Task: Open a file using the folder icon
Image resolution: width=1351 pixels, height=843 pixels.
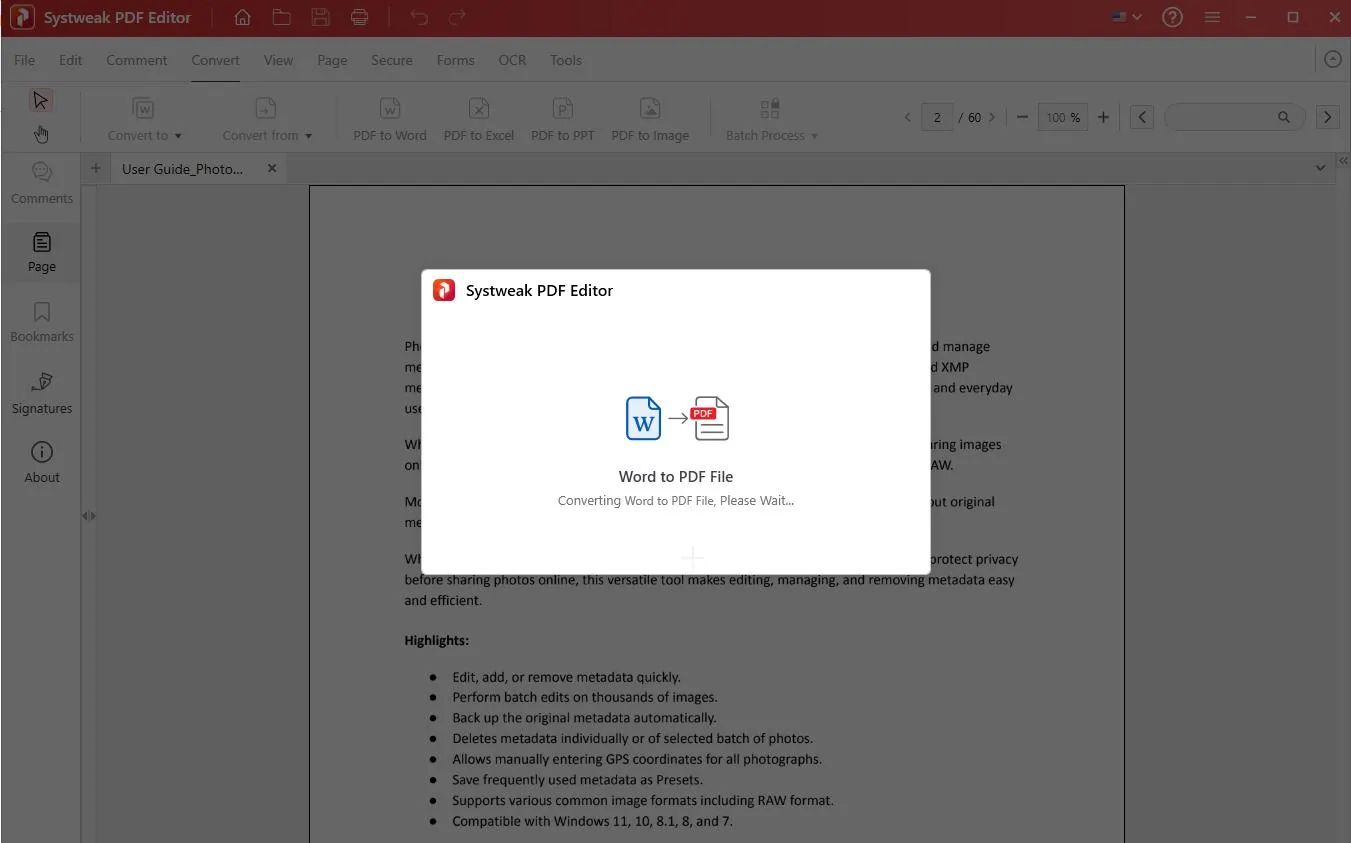Action: 282,18
